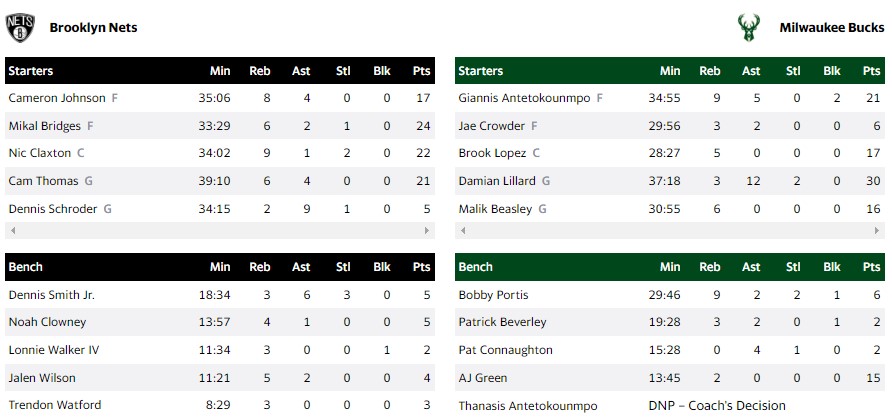This screenshot has height=418, width=892.
Task: Open the Milwaukee Bucks team name link
Action: [831, 28]
